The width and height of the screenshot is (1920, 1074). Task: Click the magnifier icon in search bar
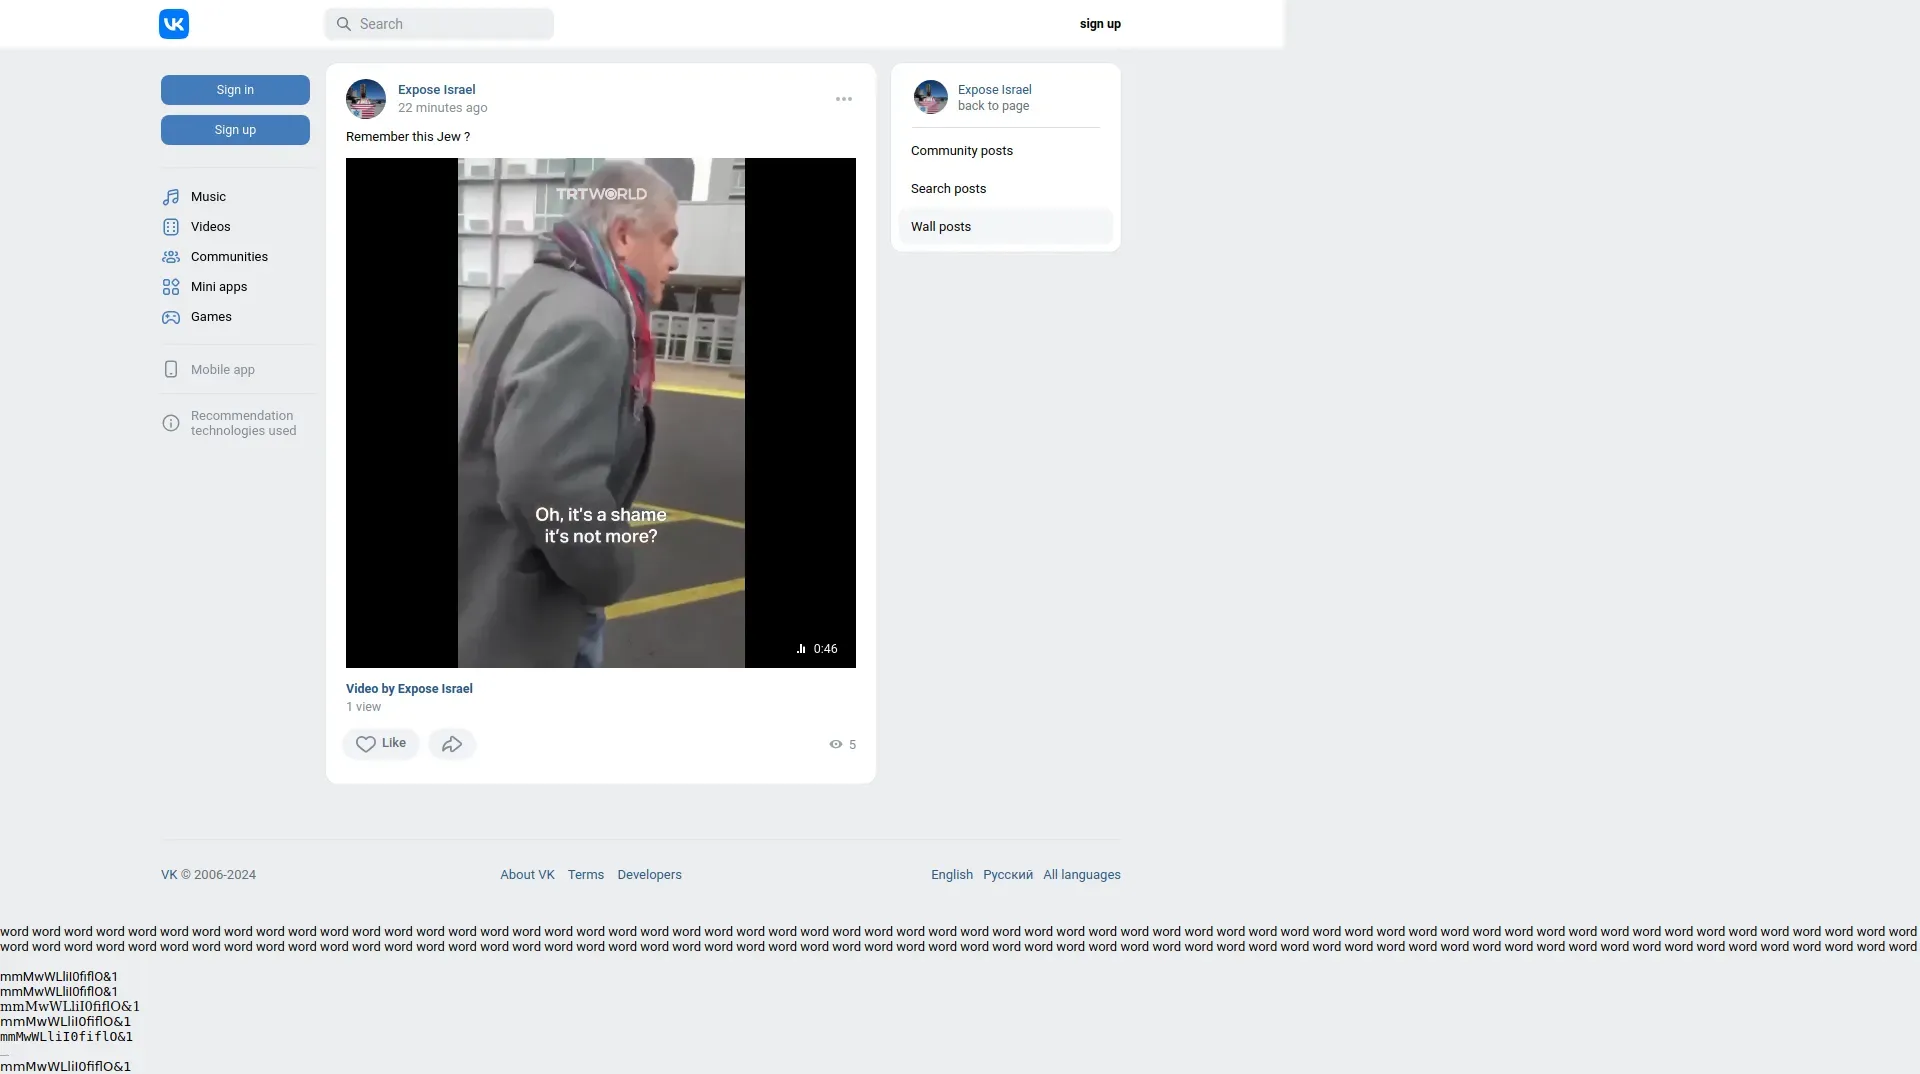point(343,24)
